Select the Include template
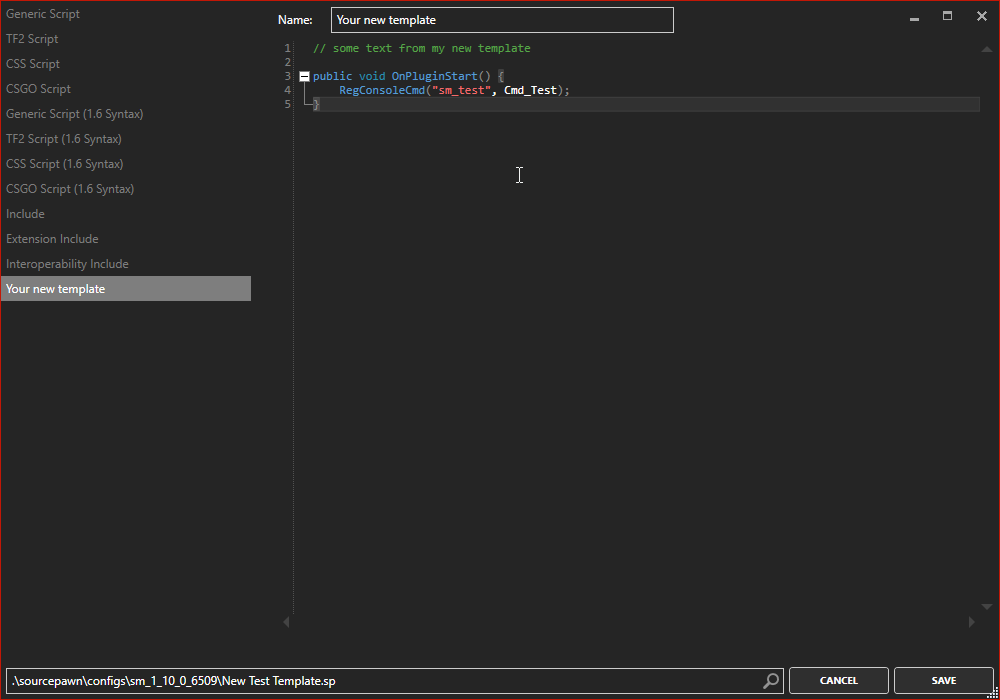This screenshot has height=700, width=1000. [x=126, y=214]
